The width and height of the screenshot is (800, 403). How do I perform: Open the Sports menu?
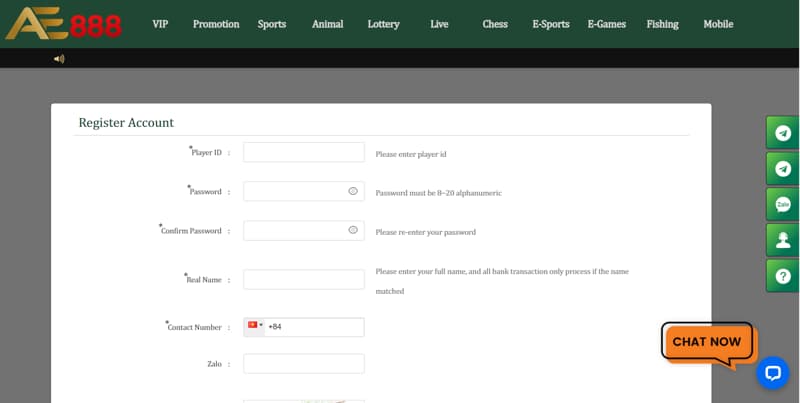point(271,24)
